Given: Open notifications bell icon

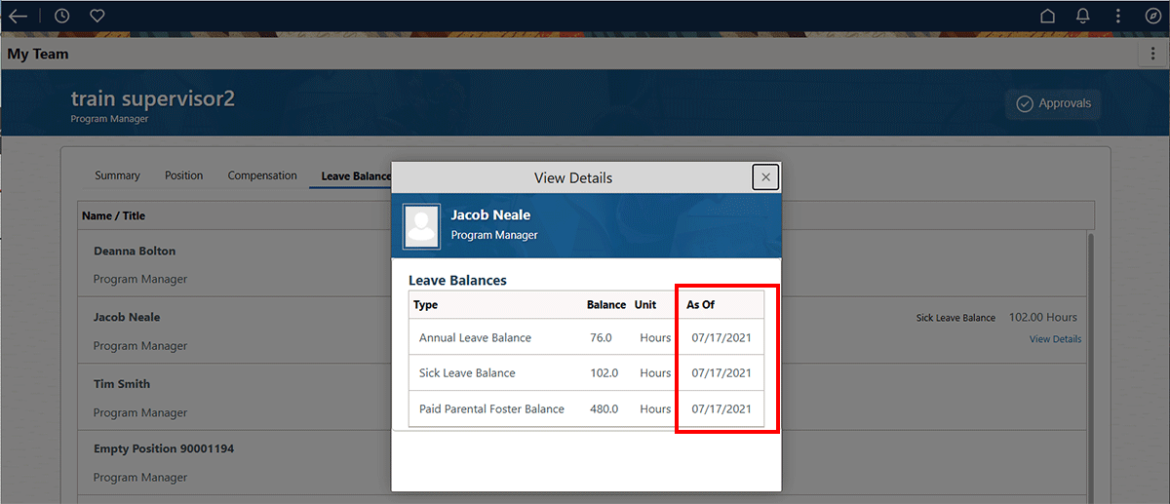Looking at the screenshot, I should click(x=1083, y=16).
